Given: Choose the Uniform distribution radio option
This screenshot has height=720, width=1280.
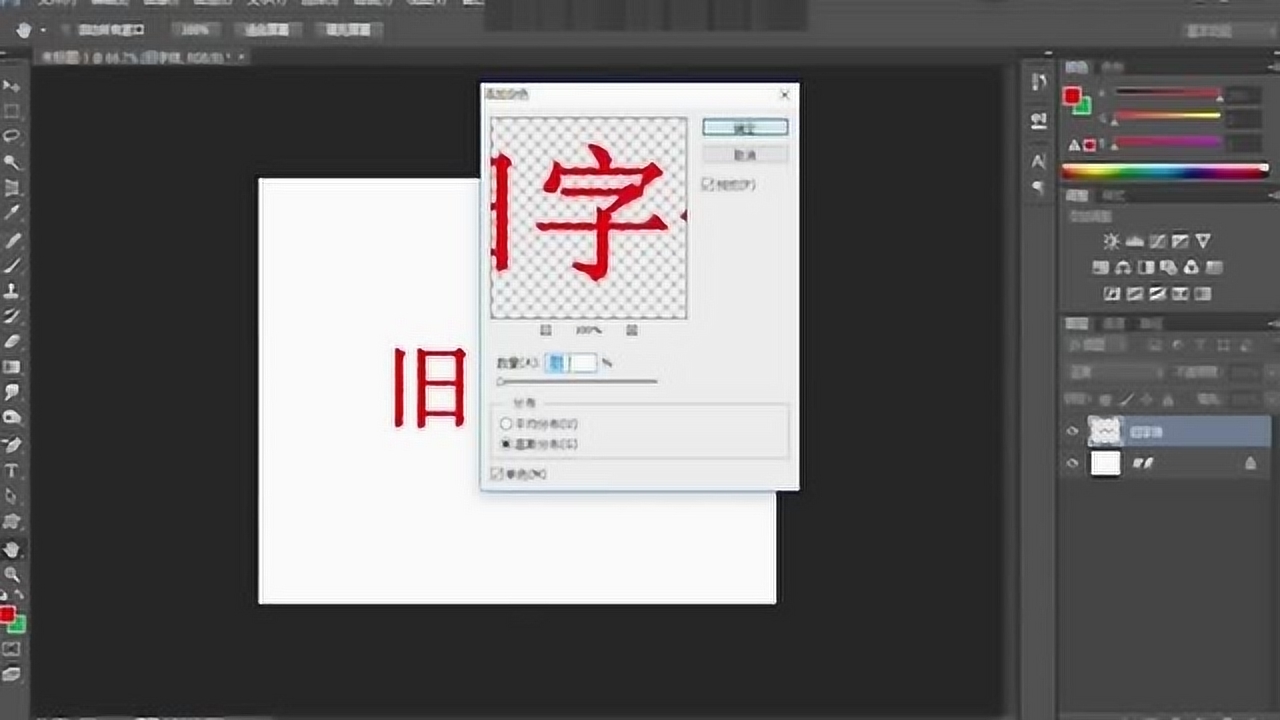Looking at the screenshot, I should point(506,424).
